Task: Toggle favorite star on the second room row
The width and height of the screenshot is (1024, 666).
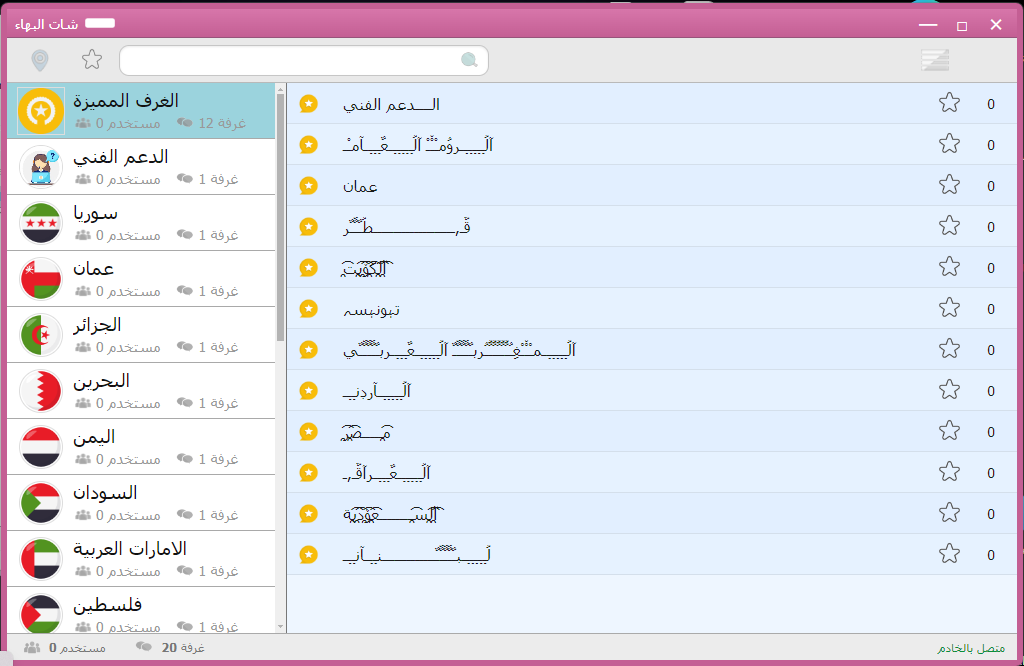Action: coord(949,144)
